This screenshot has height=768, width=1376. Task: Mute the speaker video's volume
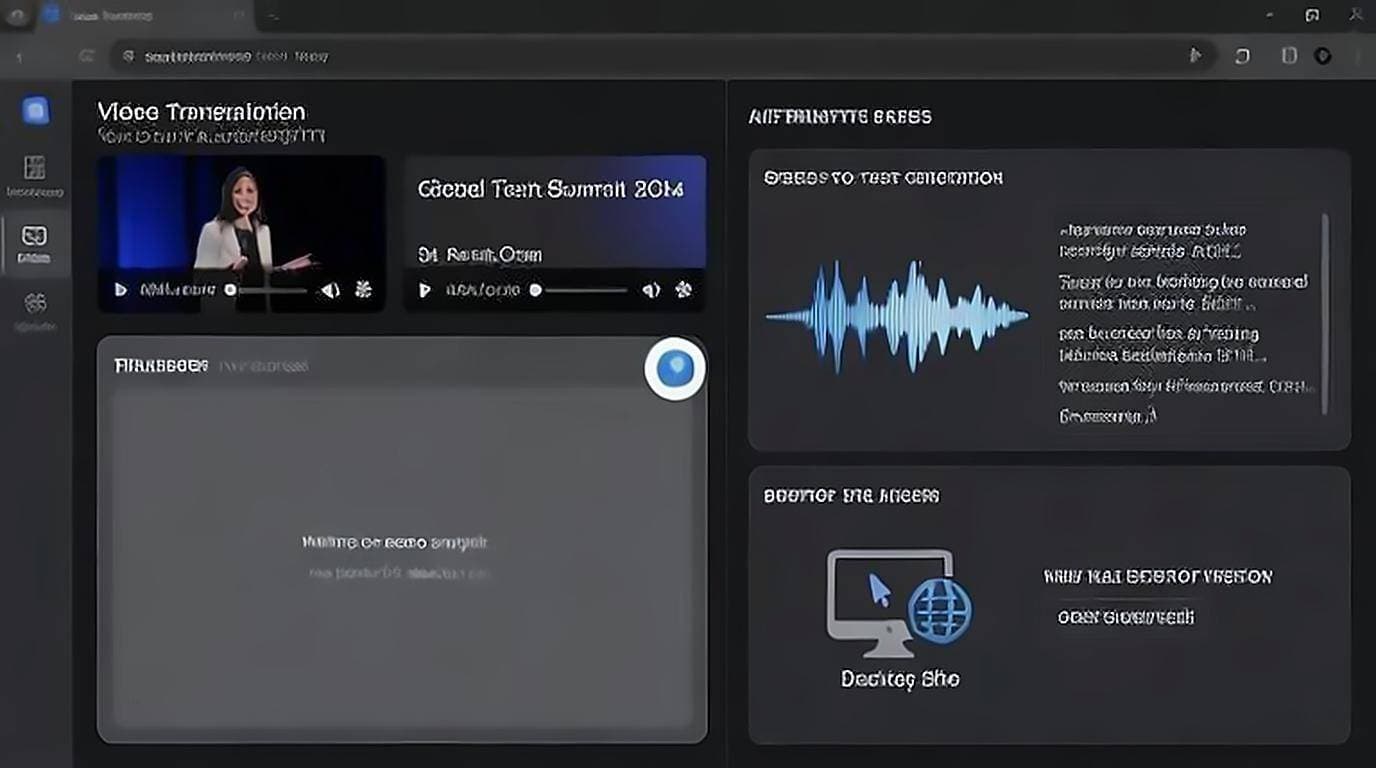click(330, 290)
